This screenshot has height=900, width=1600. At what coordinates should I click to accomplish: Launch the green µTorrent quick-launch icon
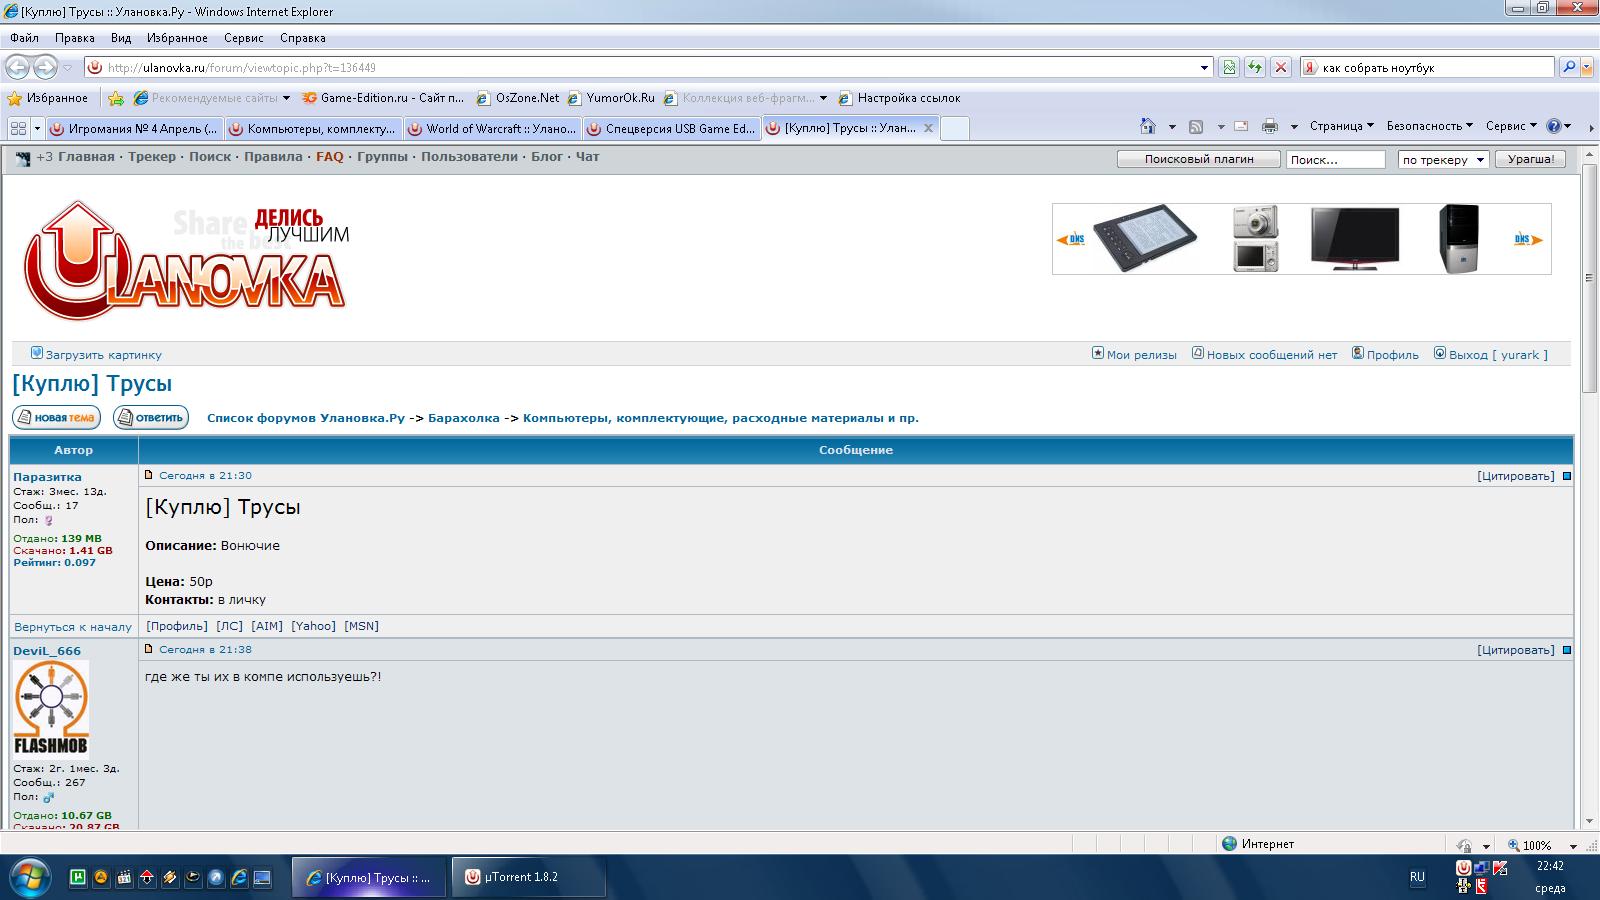tap(77, 877)
